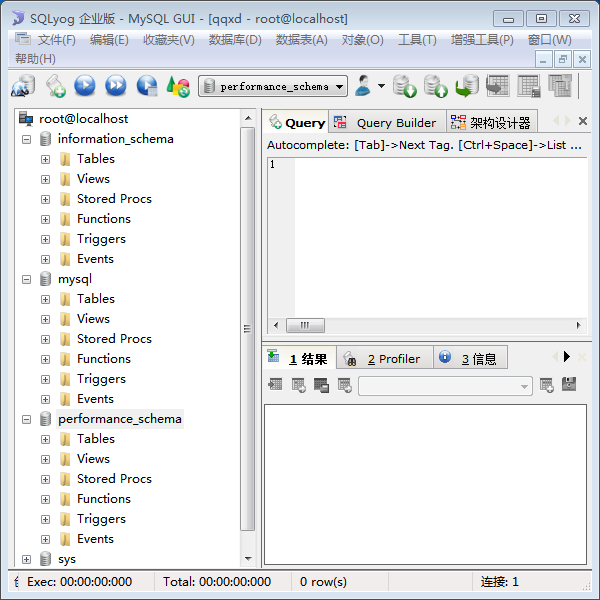Click the refresh object browser shapes icon
The height and width of the screenshot is (600, 600).
[178, 86]
